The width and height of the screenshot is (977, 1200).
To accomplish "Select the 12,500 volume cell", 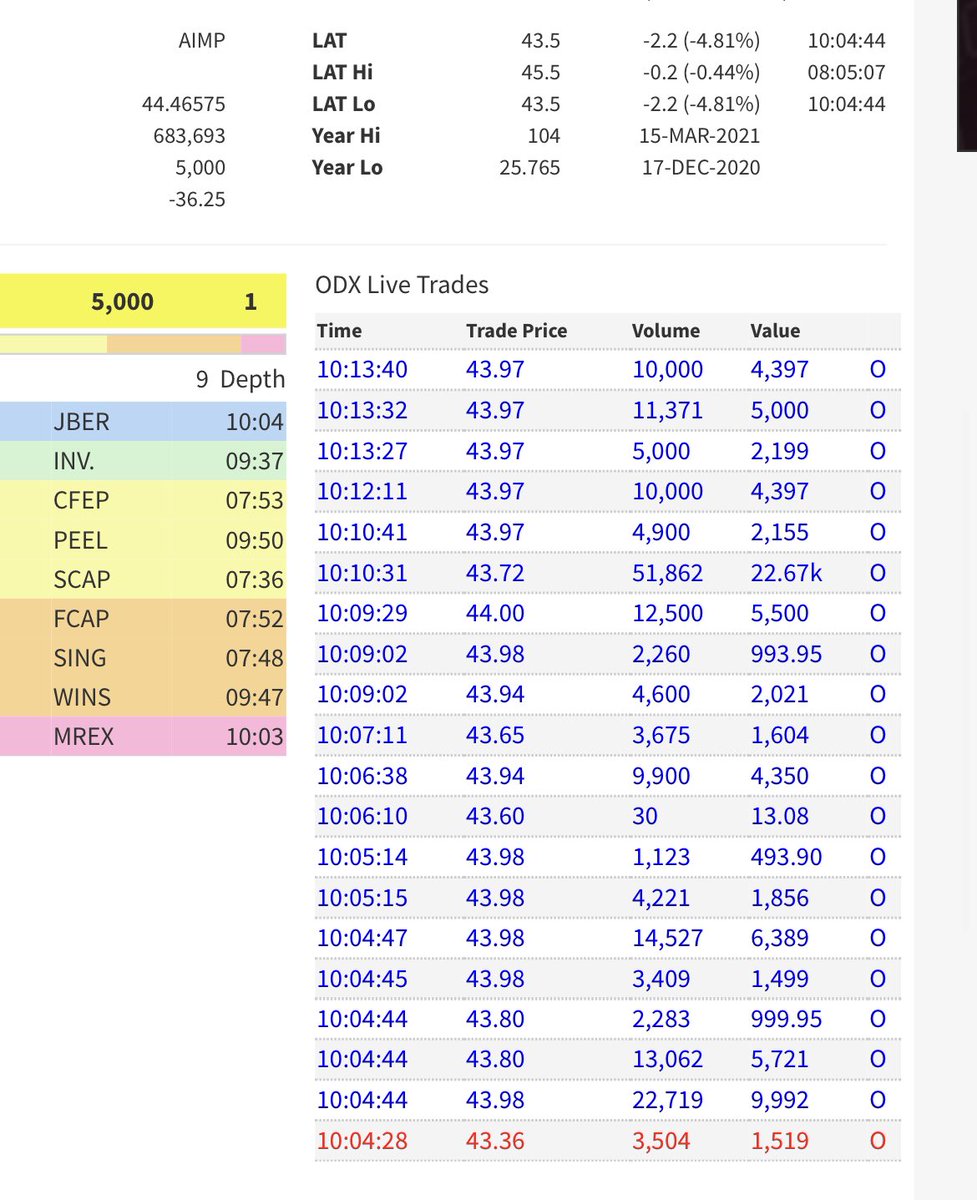I will 668,613.
